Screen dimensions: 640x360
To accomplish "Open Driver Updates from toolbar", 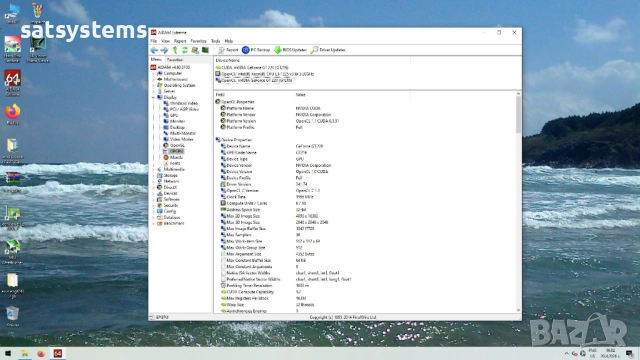I will [328, 50].
